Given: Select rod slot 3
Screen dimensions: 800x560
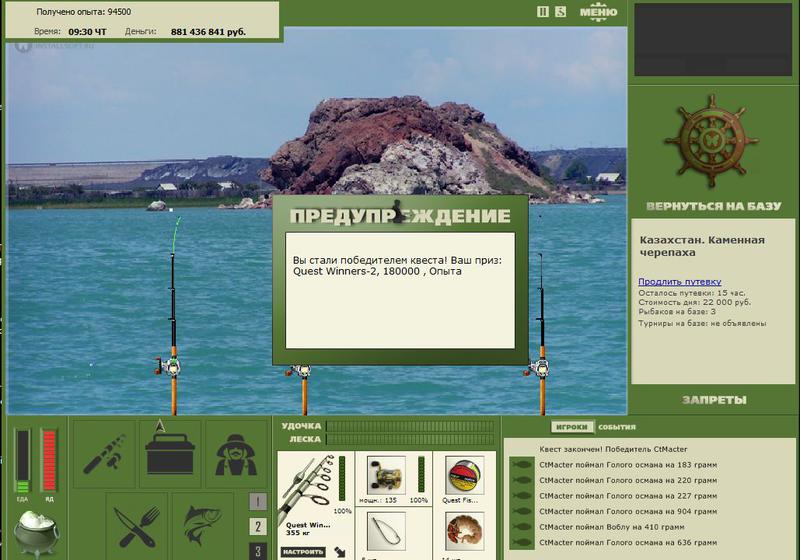Looking at the screenshot, I should [x=258, y=551].
